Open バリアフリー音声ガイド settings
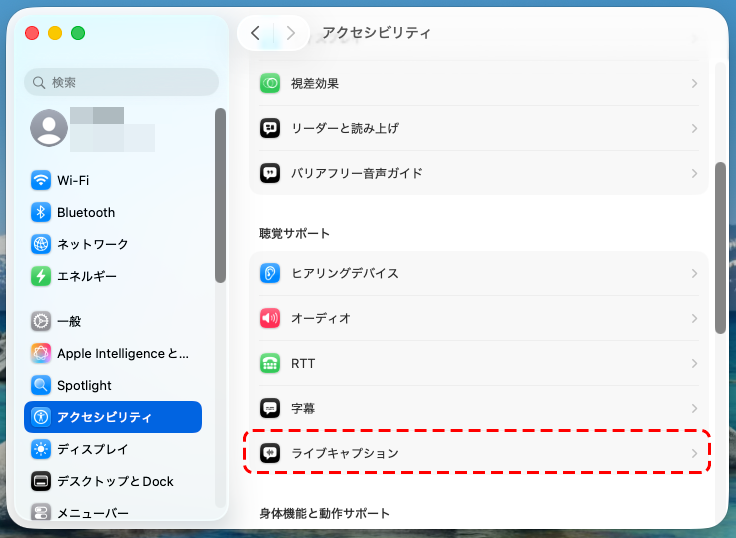Viewport: 736px width, 538px height. coord(478,173)
